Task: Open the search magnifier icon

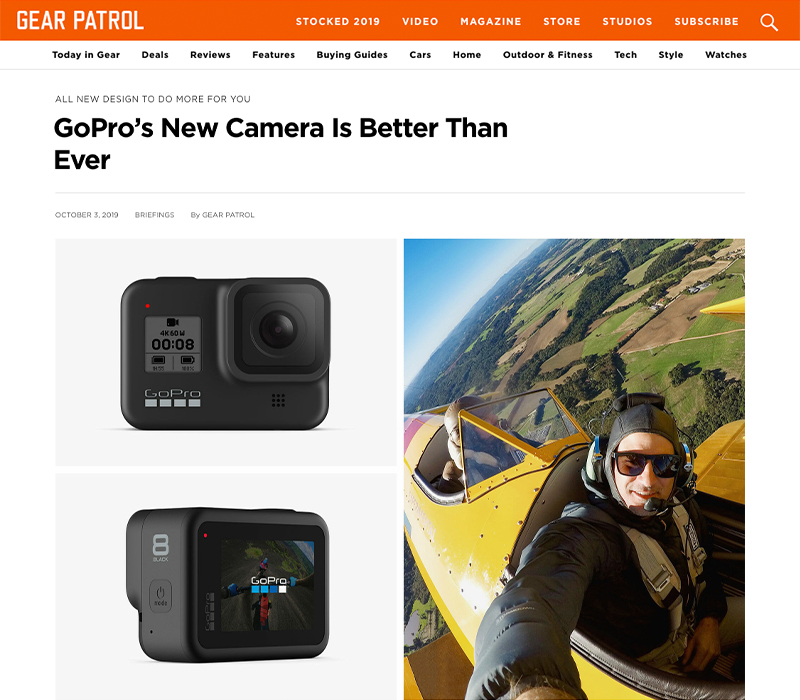Action: pyautogui.click(x=769, y=22)
